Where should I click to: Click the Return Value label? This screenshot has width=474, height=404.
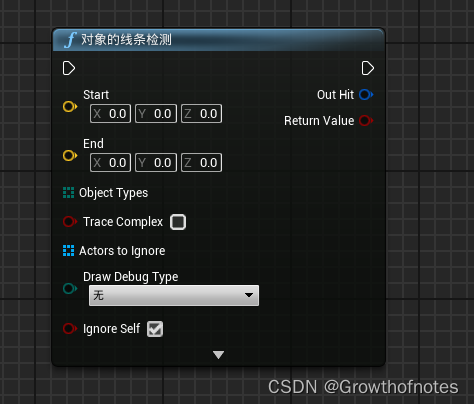coord(319,121)
